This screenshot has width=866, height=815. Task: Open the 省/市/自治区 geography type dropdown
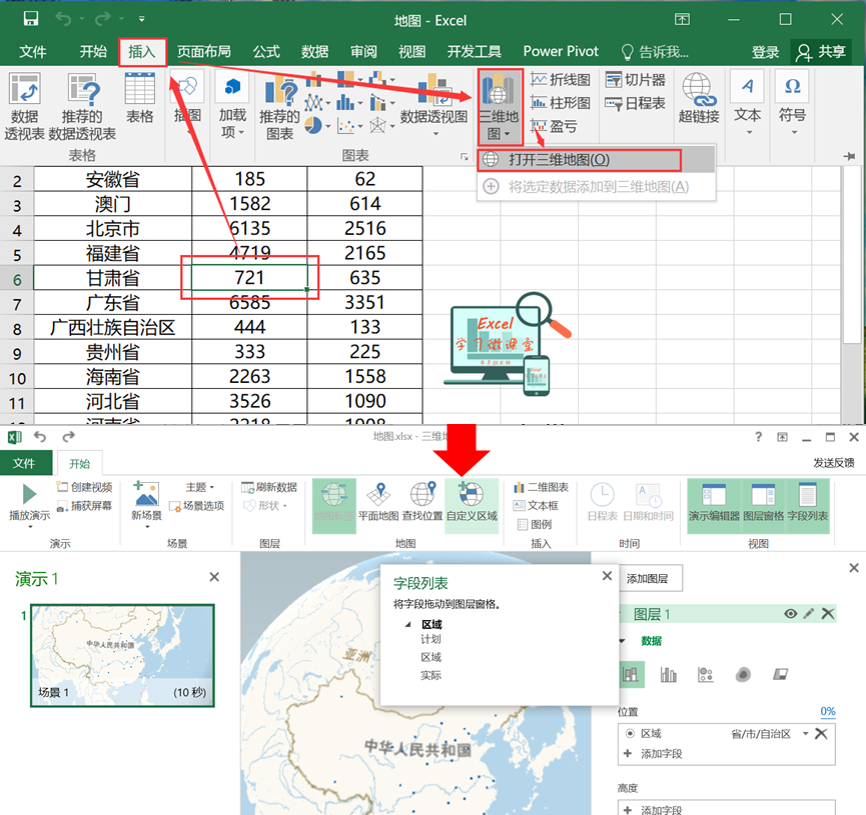pos(805,733)
